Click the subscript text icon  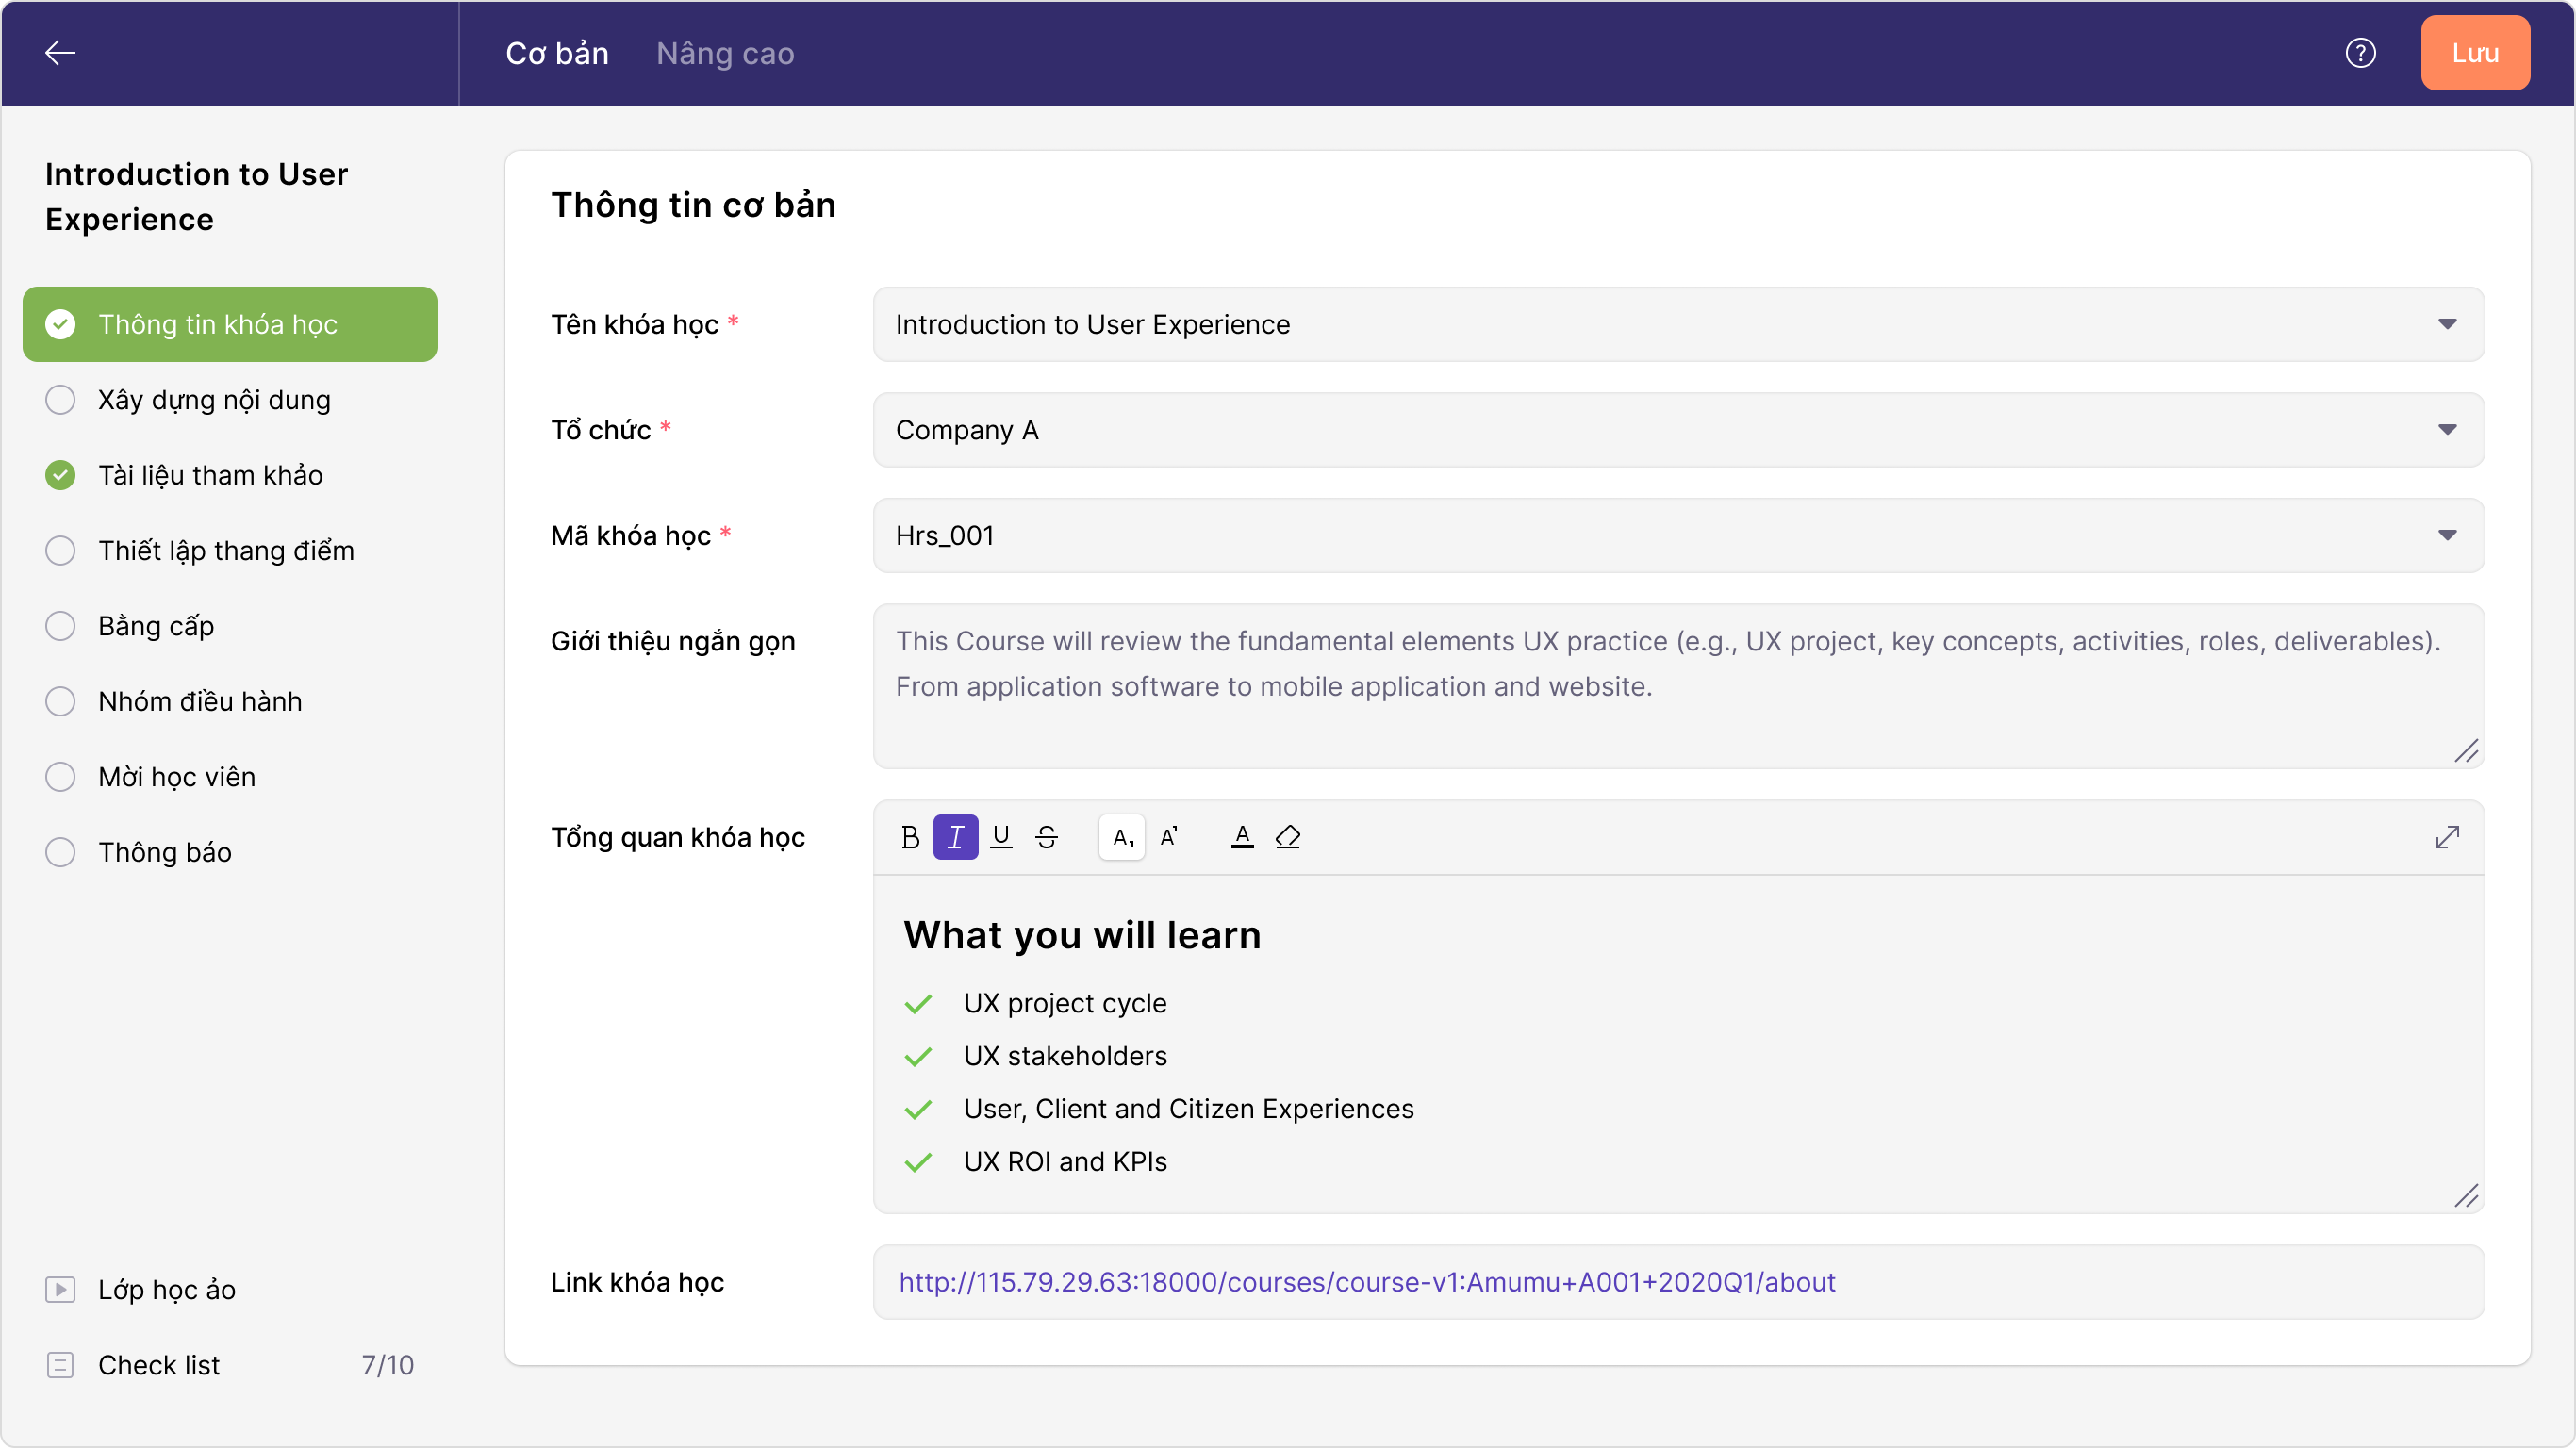coord(1122,837)
